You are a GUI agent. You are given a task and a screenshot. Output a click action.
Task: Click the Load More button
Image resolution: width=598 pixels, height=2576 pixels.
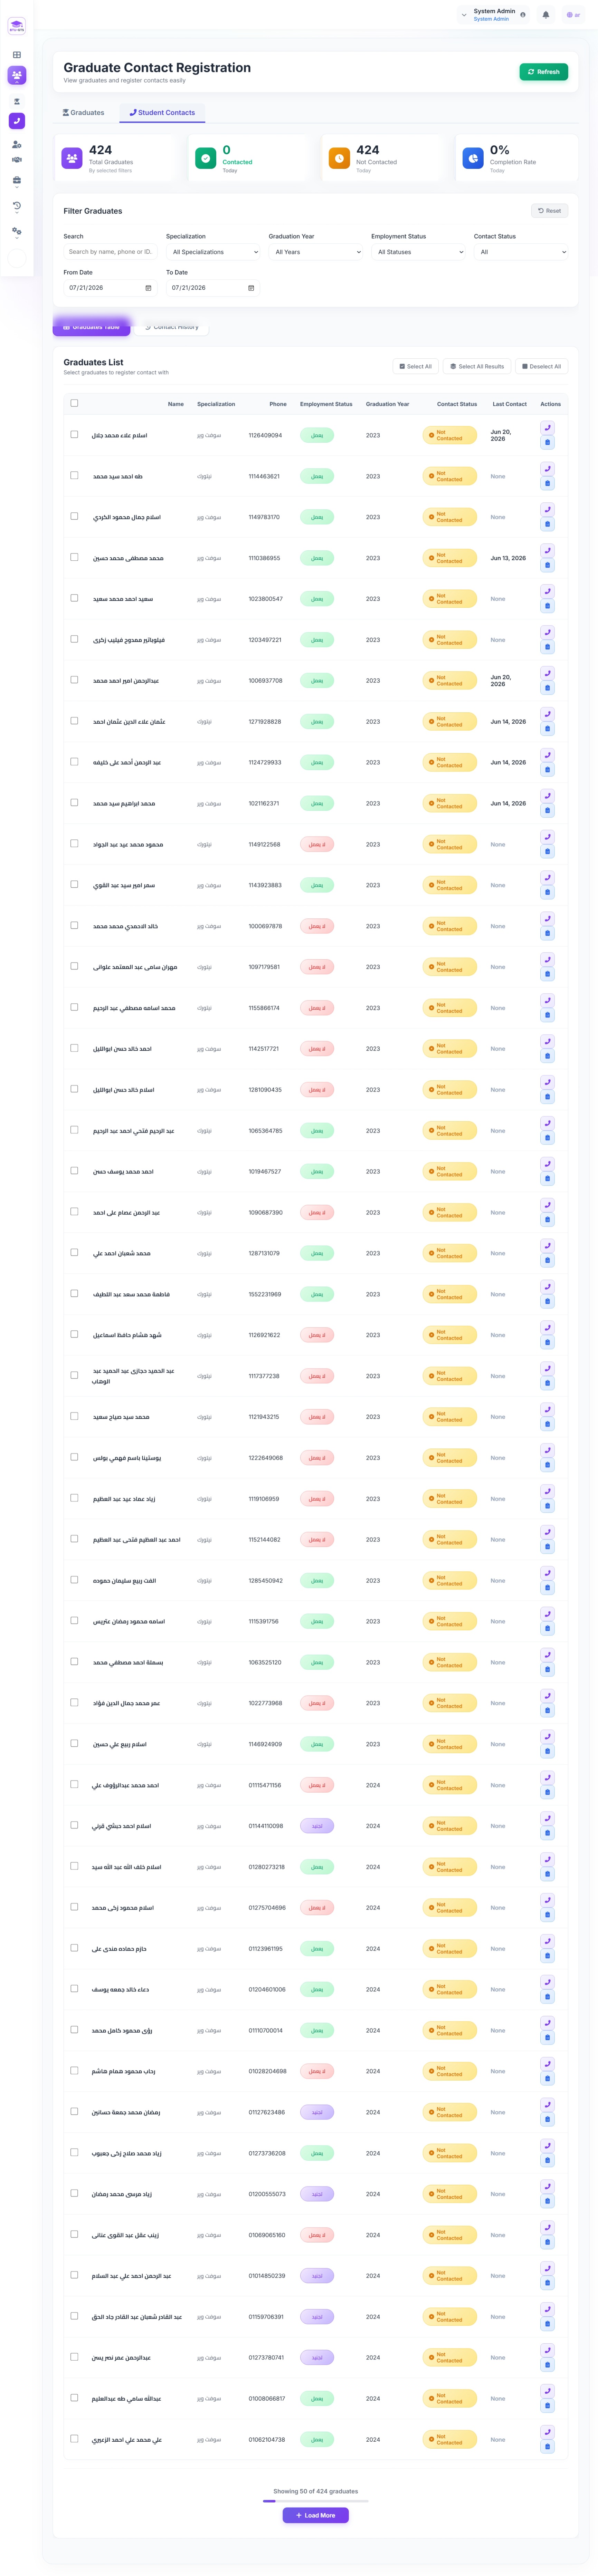316,2515
